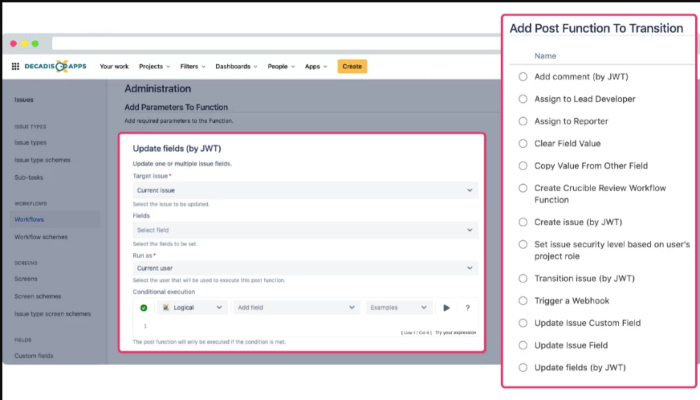Open Sub-tasks in the sidebar
This screenshot has height=400, width=700.
[29, 177]
